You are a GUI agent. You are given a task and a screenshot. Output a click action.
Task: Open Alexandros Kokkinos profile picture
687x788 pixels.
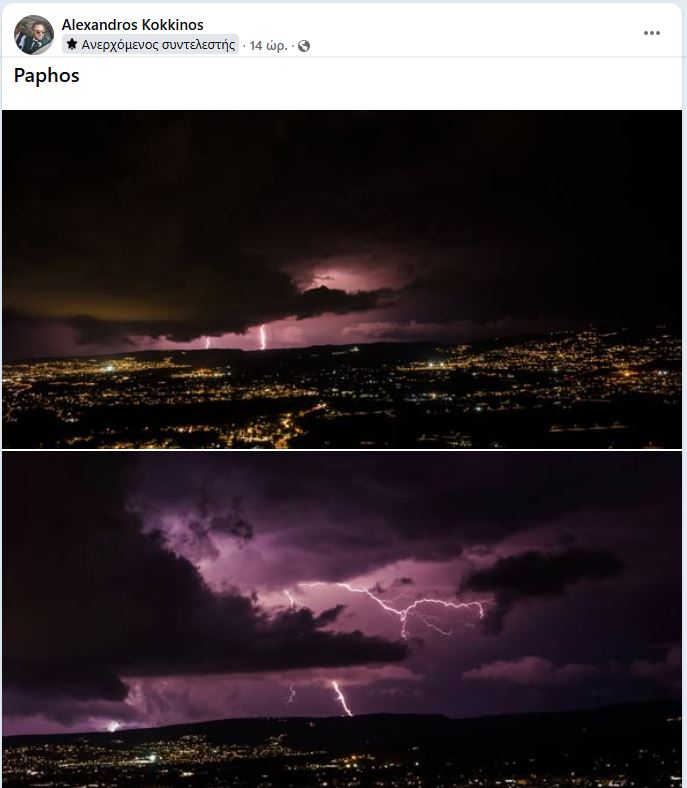click(x=34, y=35)
